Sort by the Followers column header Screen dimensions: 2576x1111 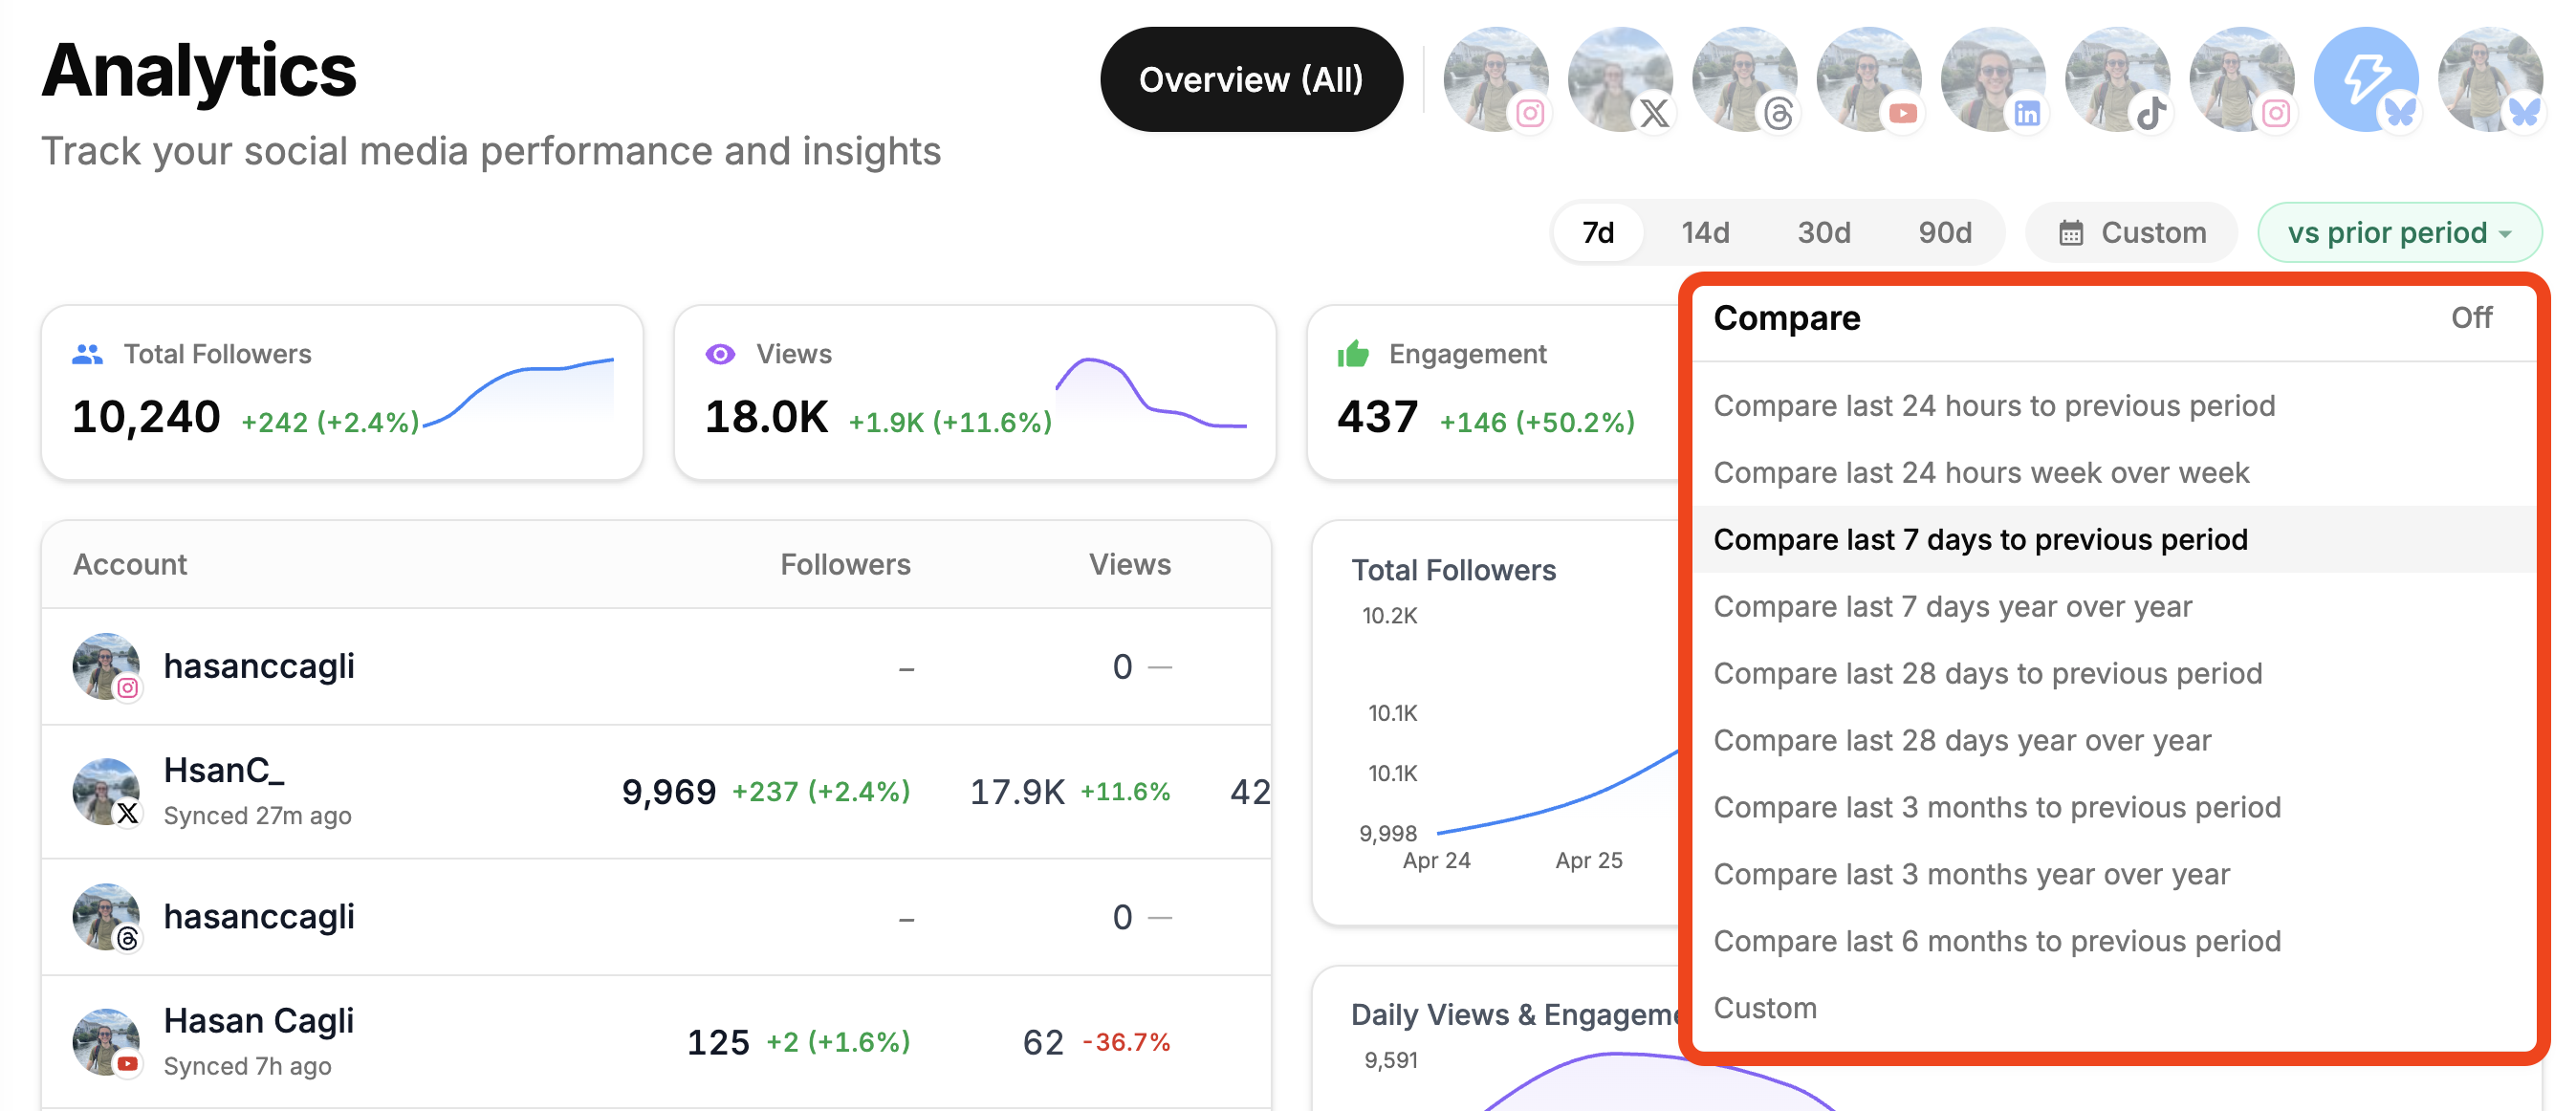(x=845, y=565)
